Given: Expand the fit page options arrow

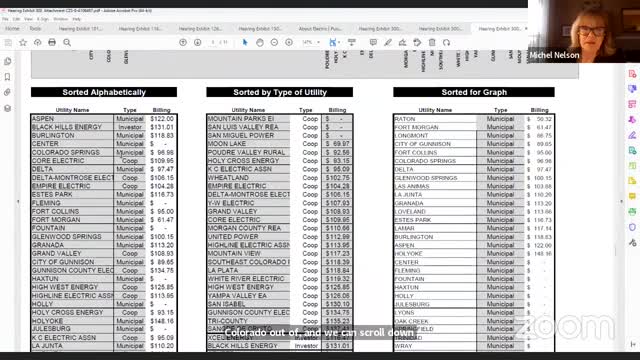Looking at the screenshot, I should click(339, 42).
